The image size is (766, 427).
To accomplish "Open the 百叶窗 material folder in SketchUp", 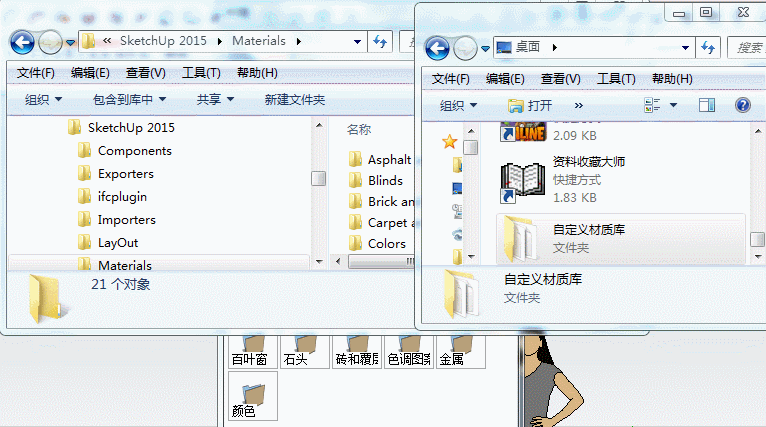I will (253, 352).
